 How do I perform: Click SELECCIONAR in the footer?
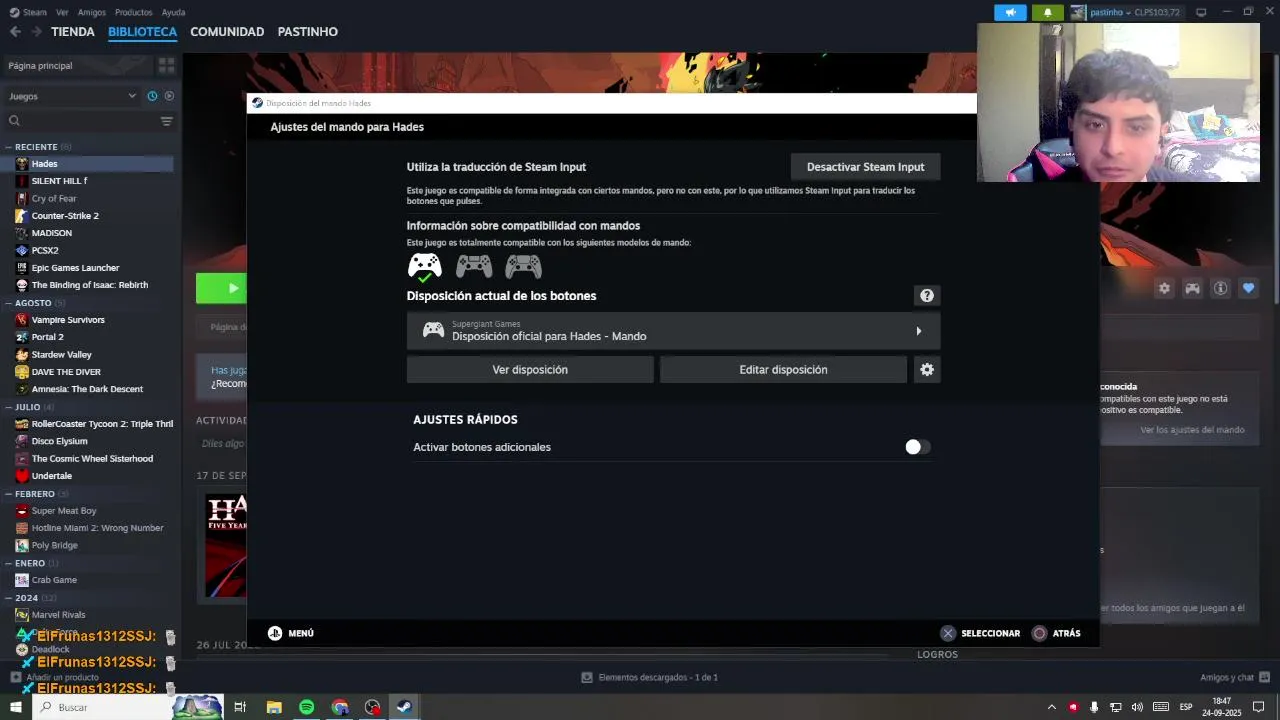[991, 633]
